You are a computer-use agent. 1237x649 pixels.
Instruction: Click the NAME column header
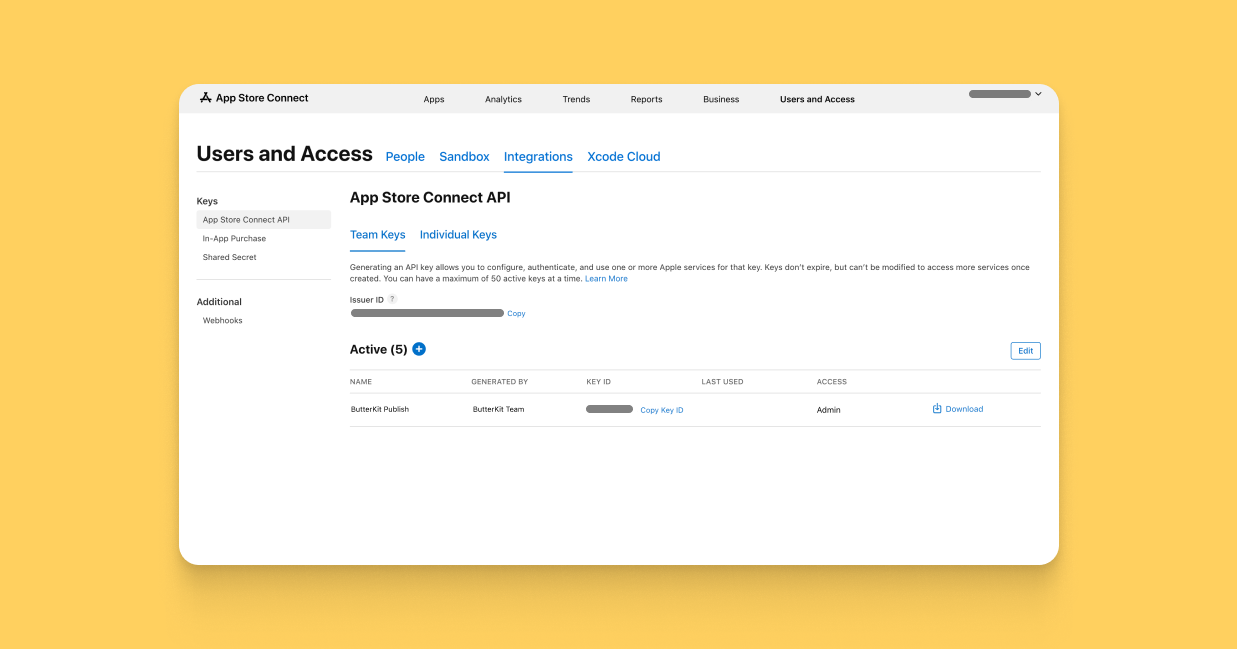pyautogui.click(x=361, y=381)
